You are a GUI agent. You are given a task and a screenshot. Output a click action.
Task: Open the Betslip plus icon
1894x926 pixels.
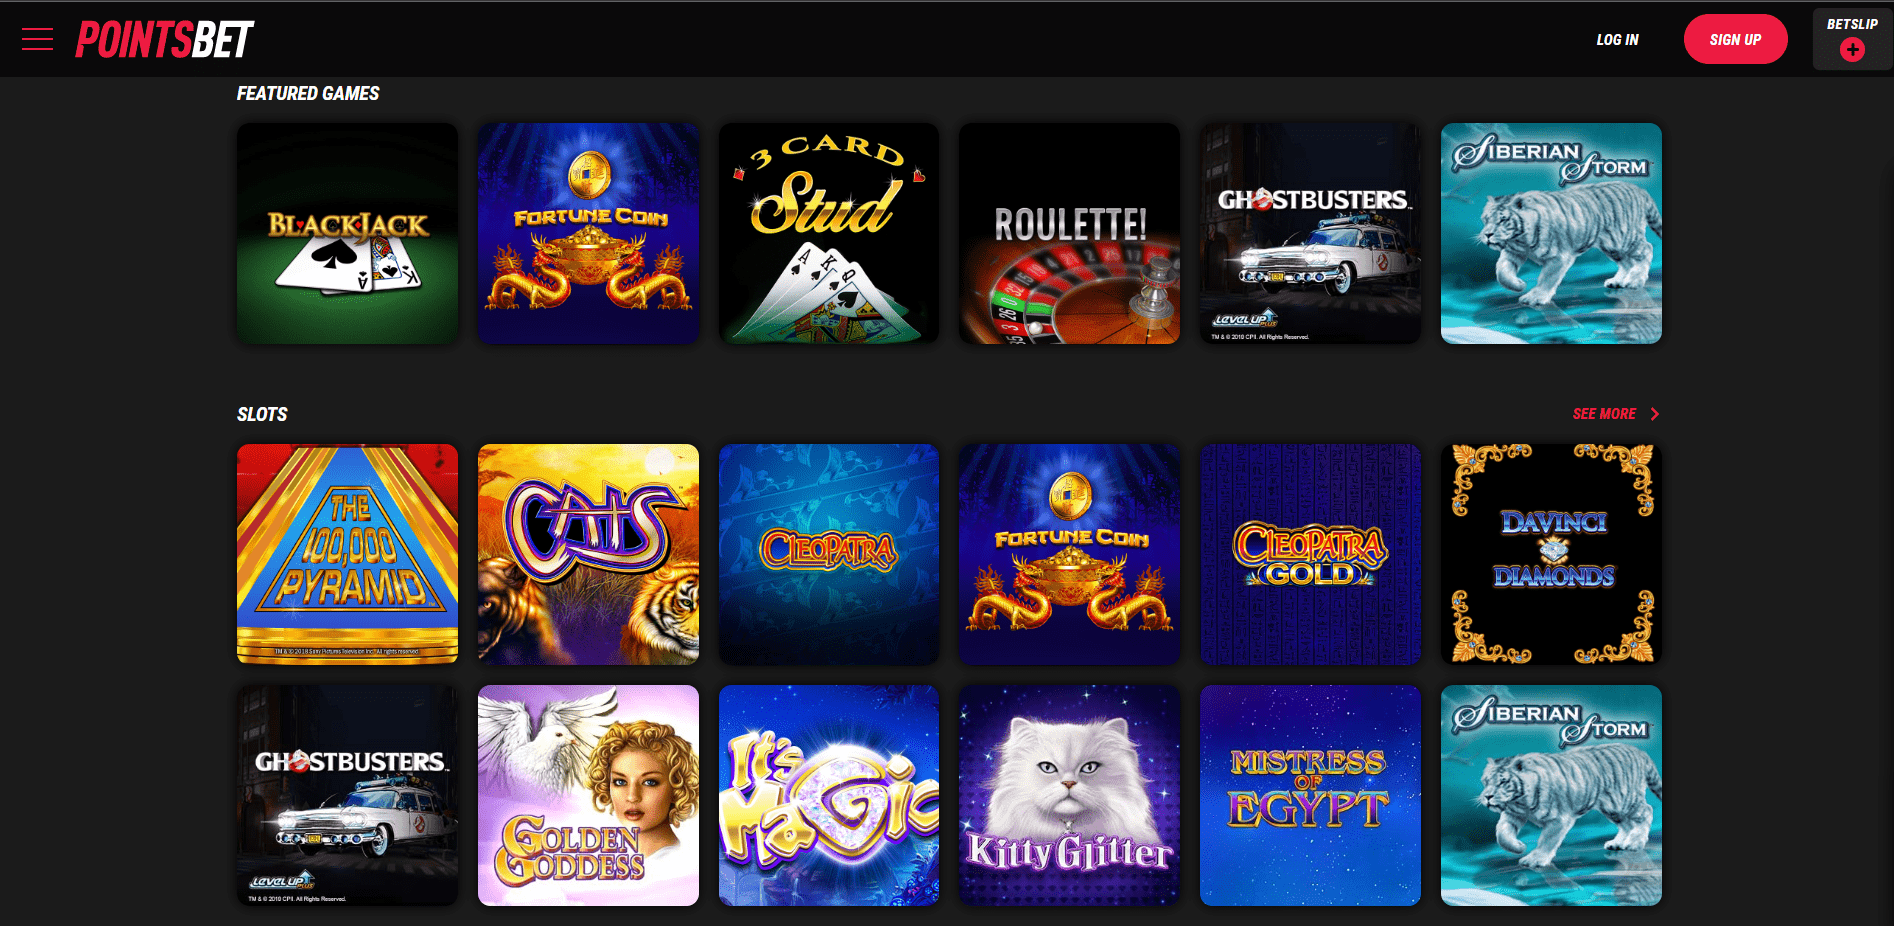(x=1852, y=49)
